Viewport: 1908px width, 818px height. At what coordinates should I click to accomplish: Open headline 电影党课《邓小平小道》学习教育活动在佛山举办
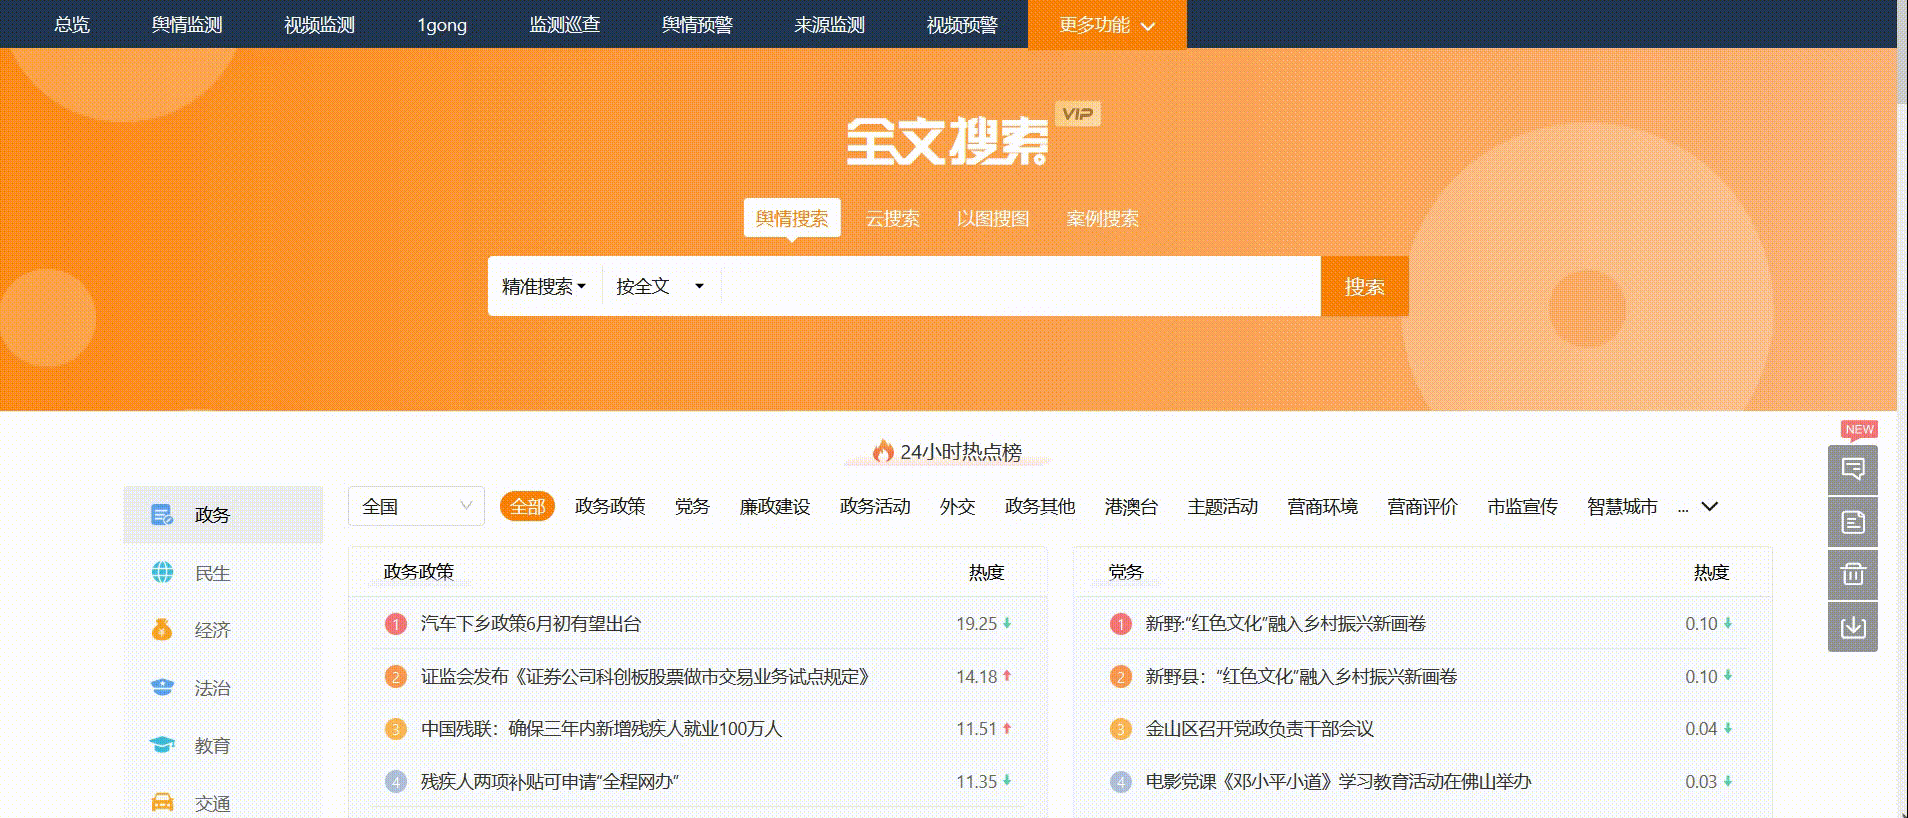[x=1338, y=782]
